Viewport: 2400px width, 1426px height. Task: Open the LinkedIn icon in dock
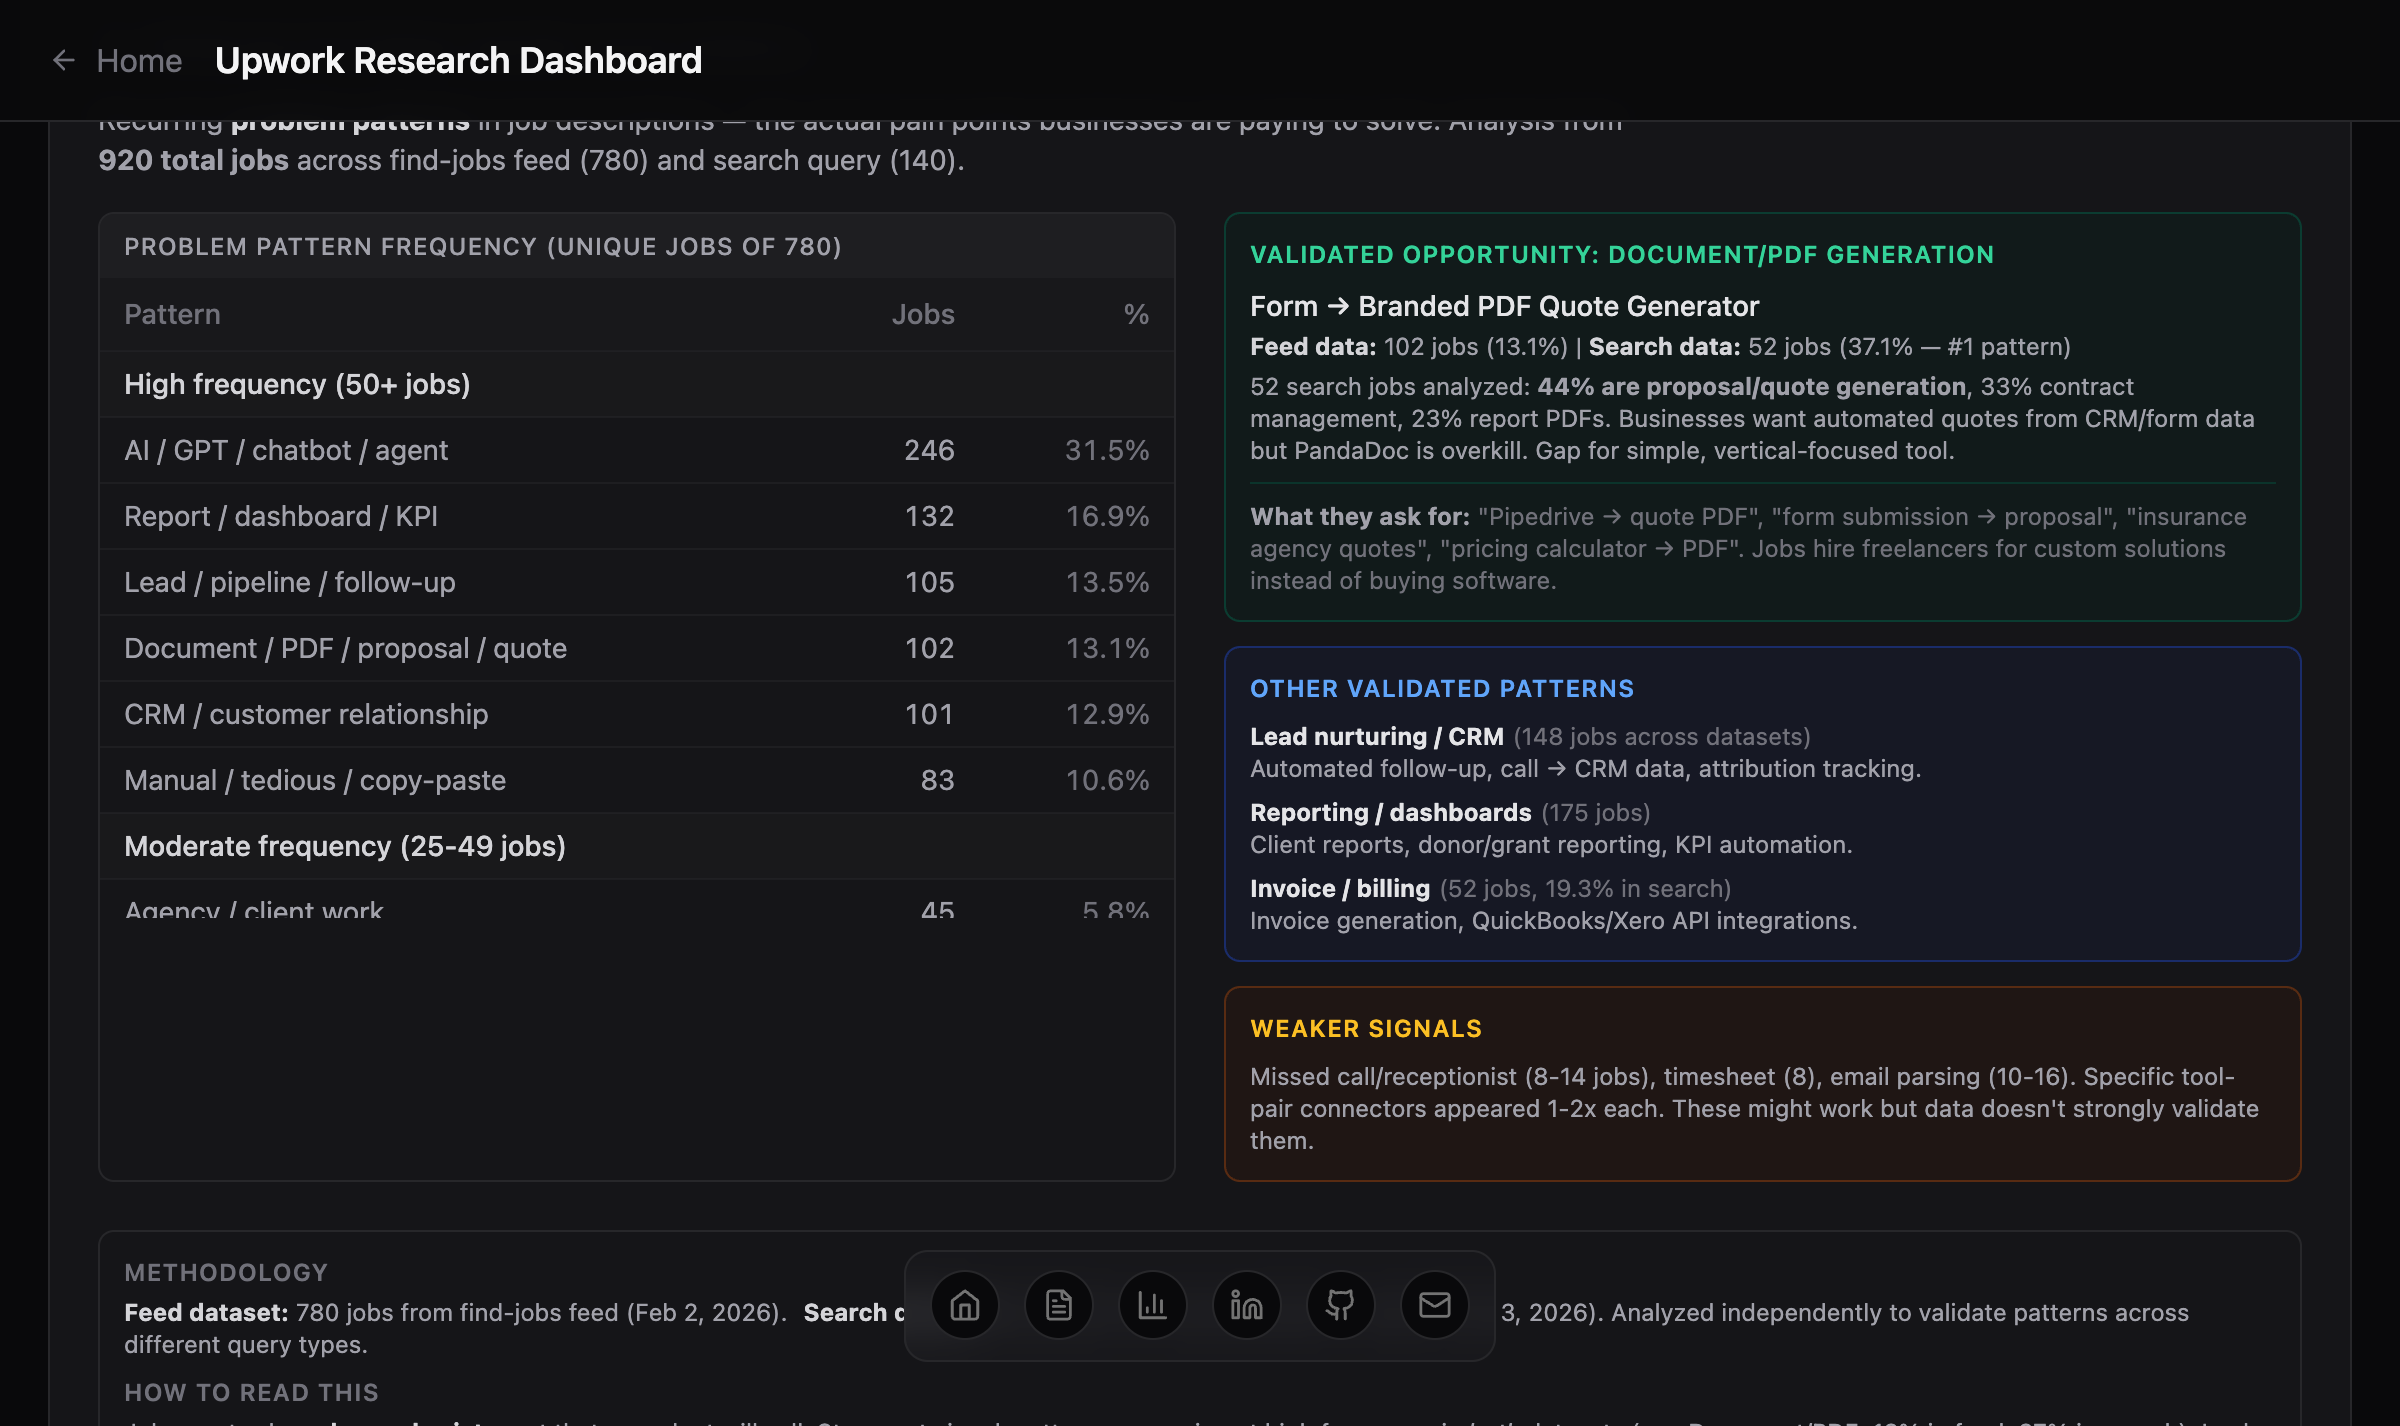[1246, 1305]
